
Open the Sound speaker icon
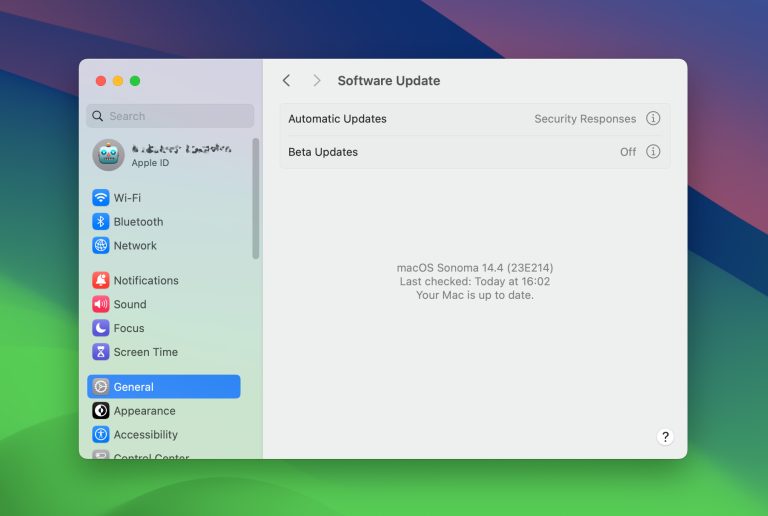(x=101, y=305)
